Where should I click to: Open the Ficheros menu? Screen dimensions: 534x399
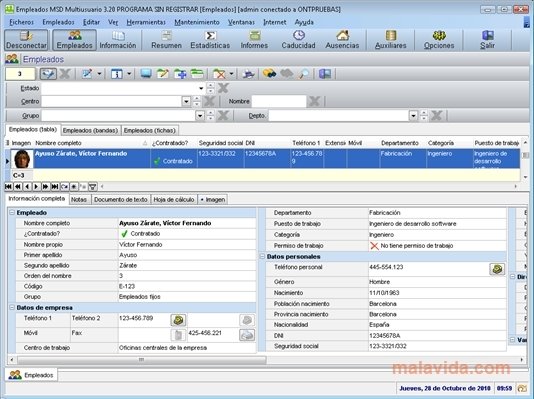(21, 22)
